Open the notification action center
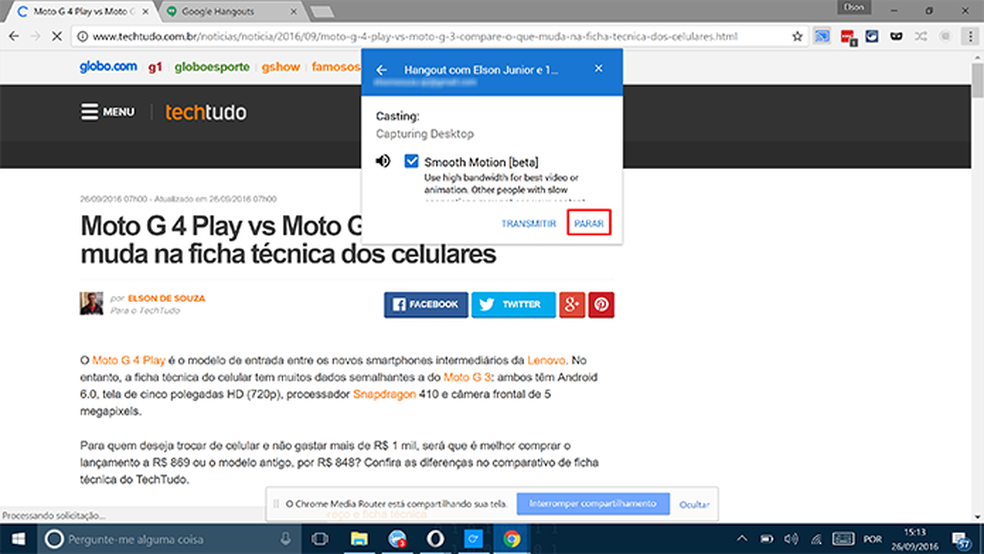The image size is (984, 554). pos(960,540)
